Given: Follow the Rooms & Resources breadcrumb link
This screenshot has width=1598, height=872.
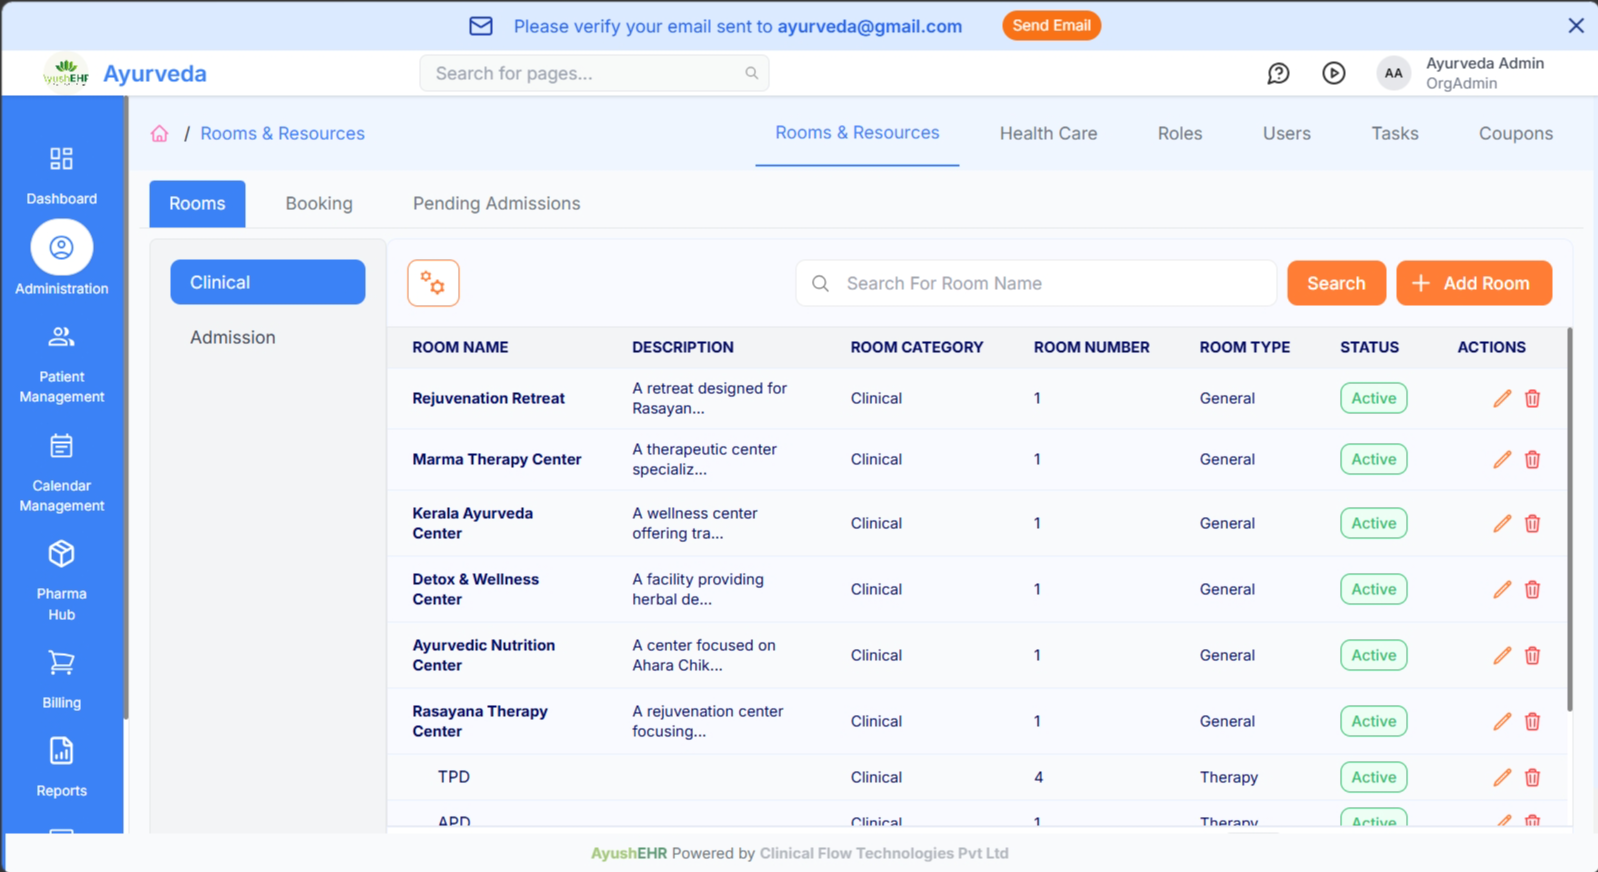Looking at the screenshot, I should (282, 133).
